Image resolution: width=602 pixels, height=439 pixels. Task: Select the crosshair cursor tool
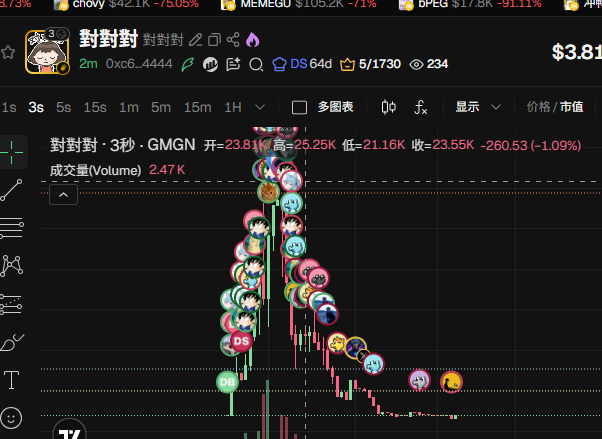[x=12, y=152]
